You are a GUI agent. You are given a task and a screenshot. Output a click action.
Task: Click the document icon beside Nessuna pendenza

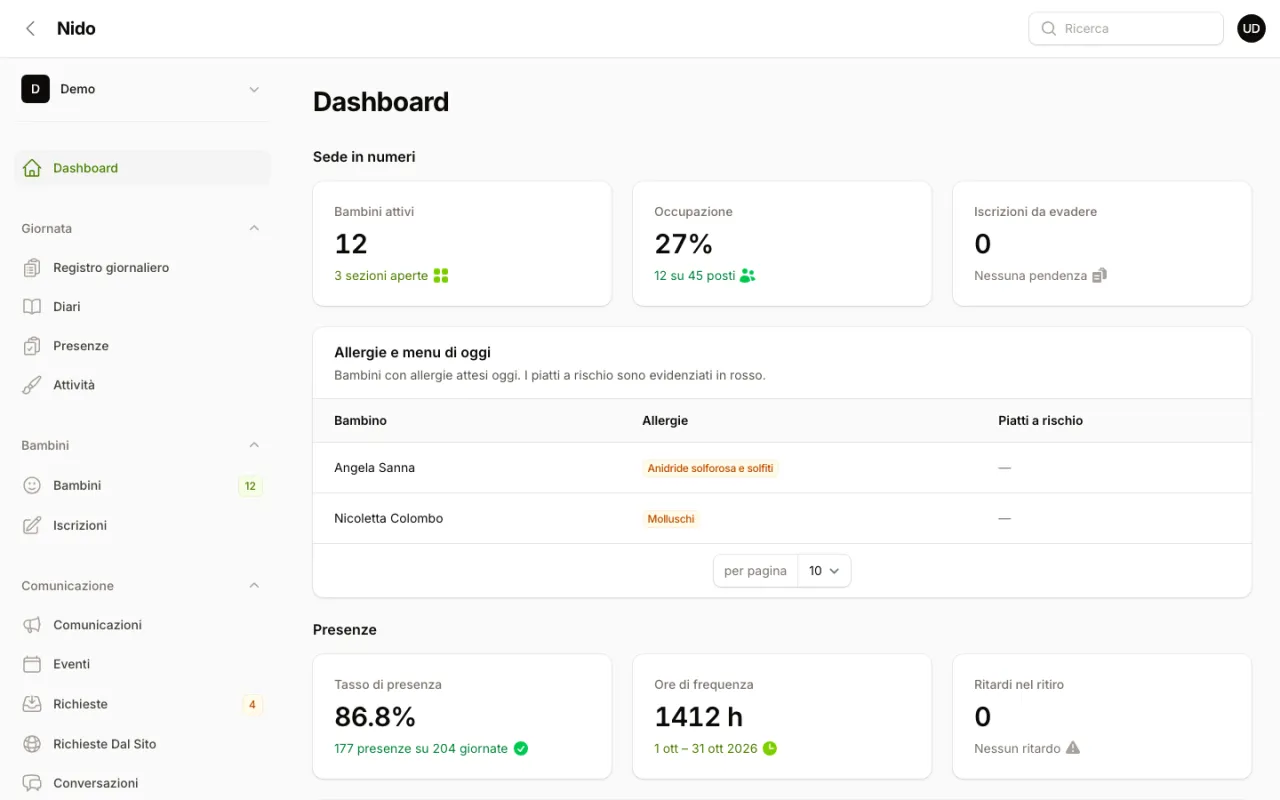click(x=1099, y=276)
